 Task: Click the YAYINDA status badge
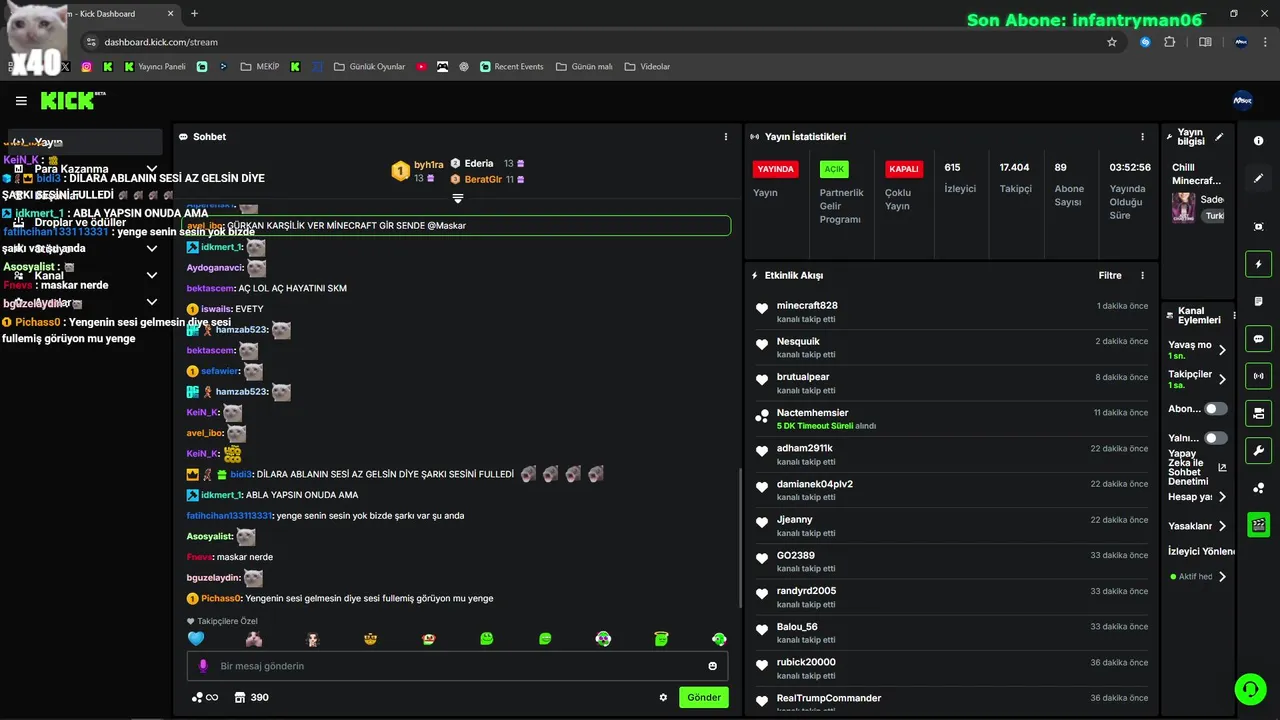click(776, 169)
